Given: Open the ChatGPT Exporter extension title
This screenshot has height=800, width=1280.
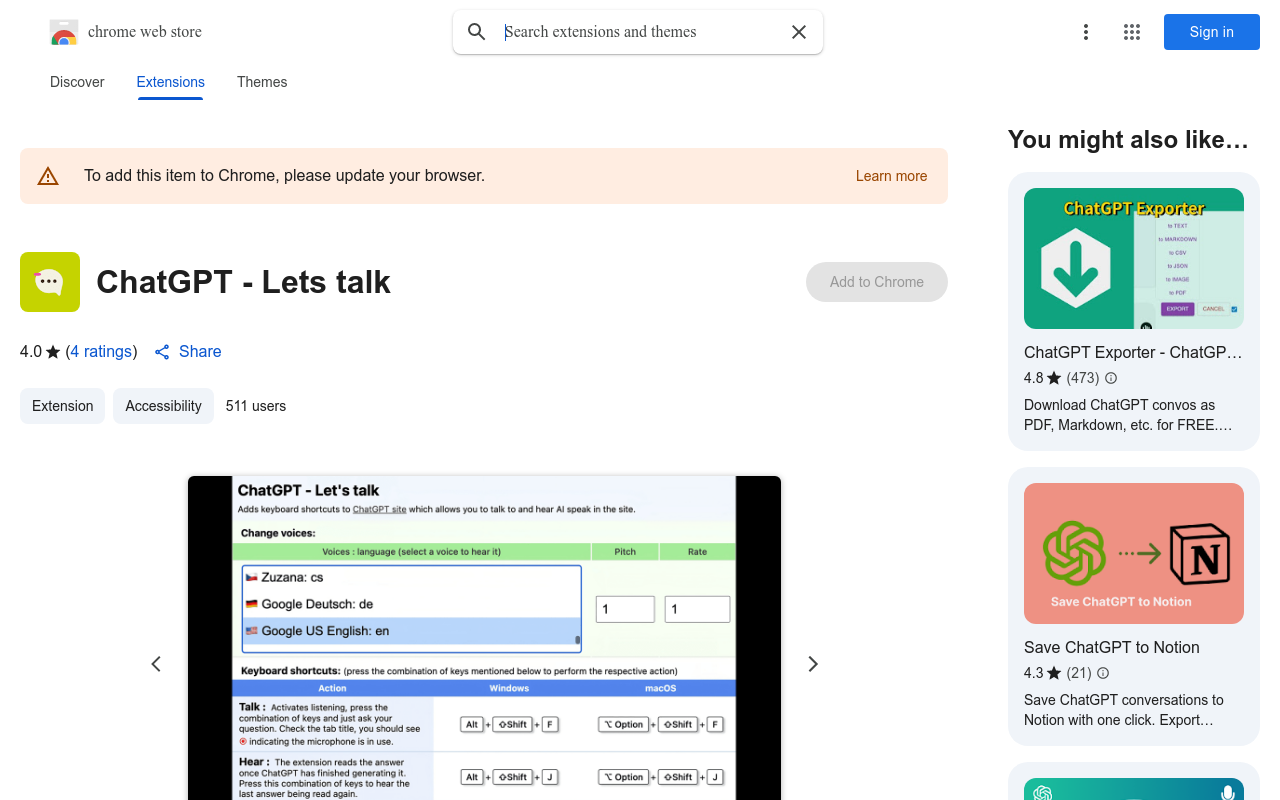Looking at the screenshot, I should [x=1133, y=352].
